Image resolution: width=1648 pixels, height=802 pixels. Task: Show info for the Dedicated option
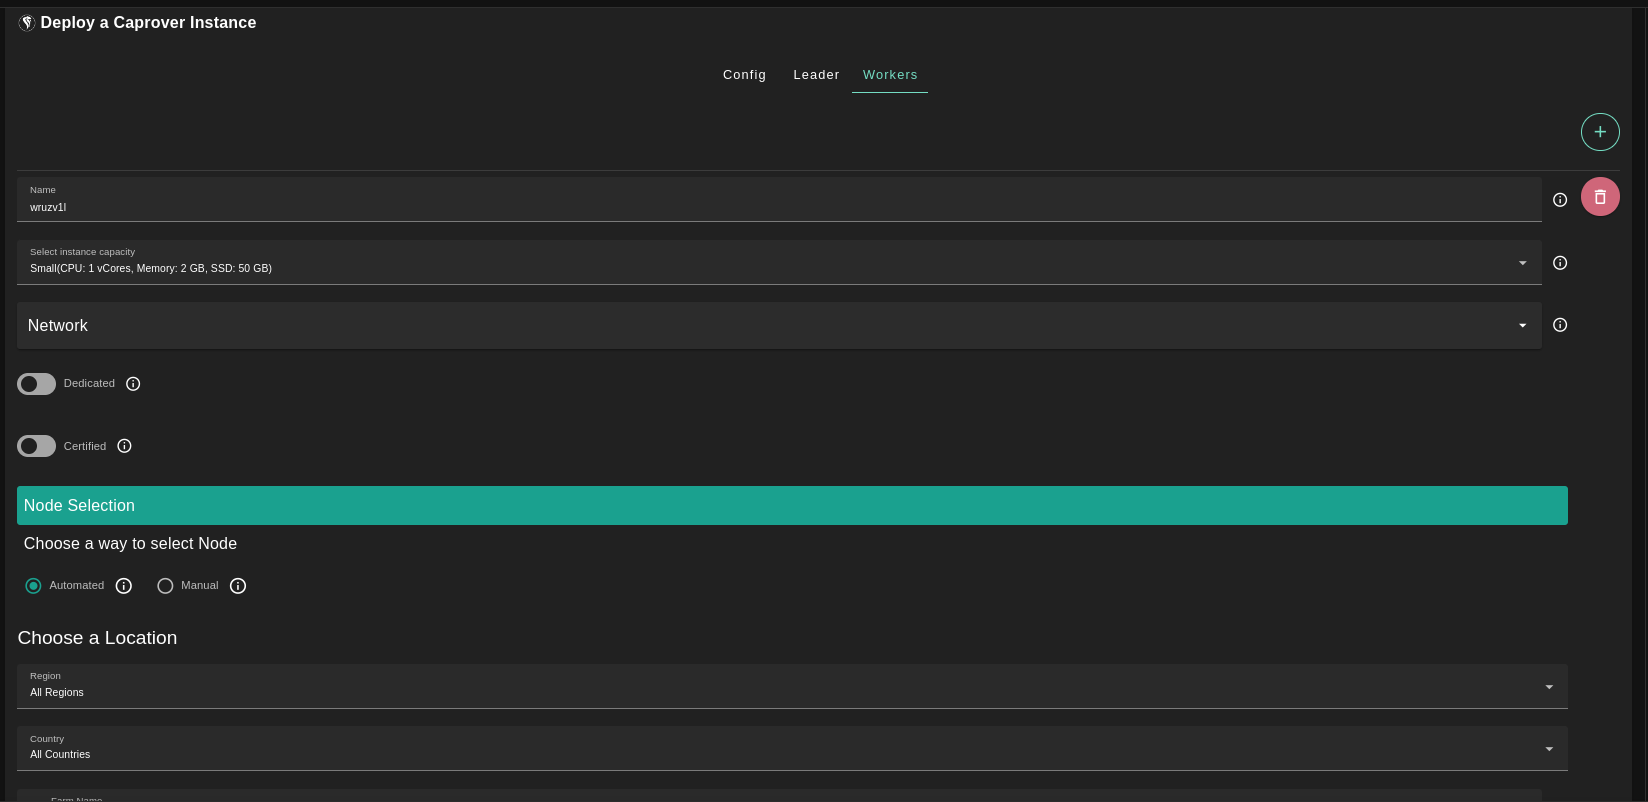click(133, 384)
